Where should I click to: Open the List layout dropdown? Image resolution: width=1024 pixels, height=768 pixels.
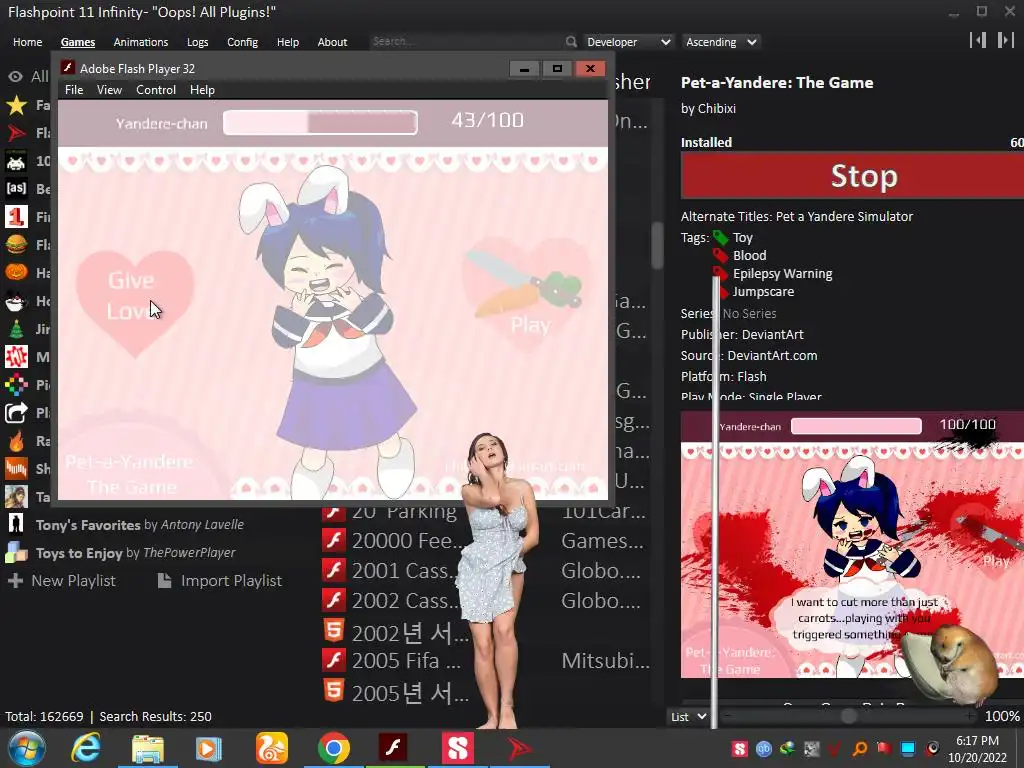pos(688,716)
